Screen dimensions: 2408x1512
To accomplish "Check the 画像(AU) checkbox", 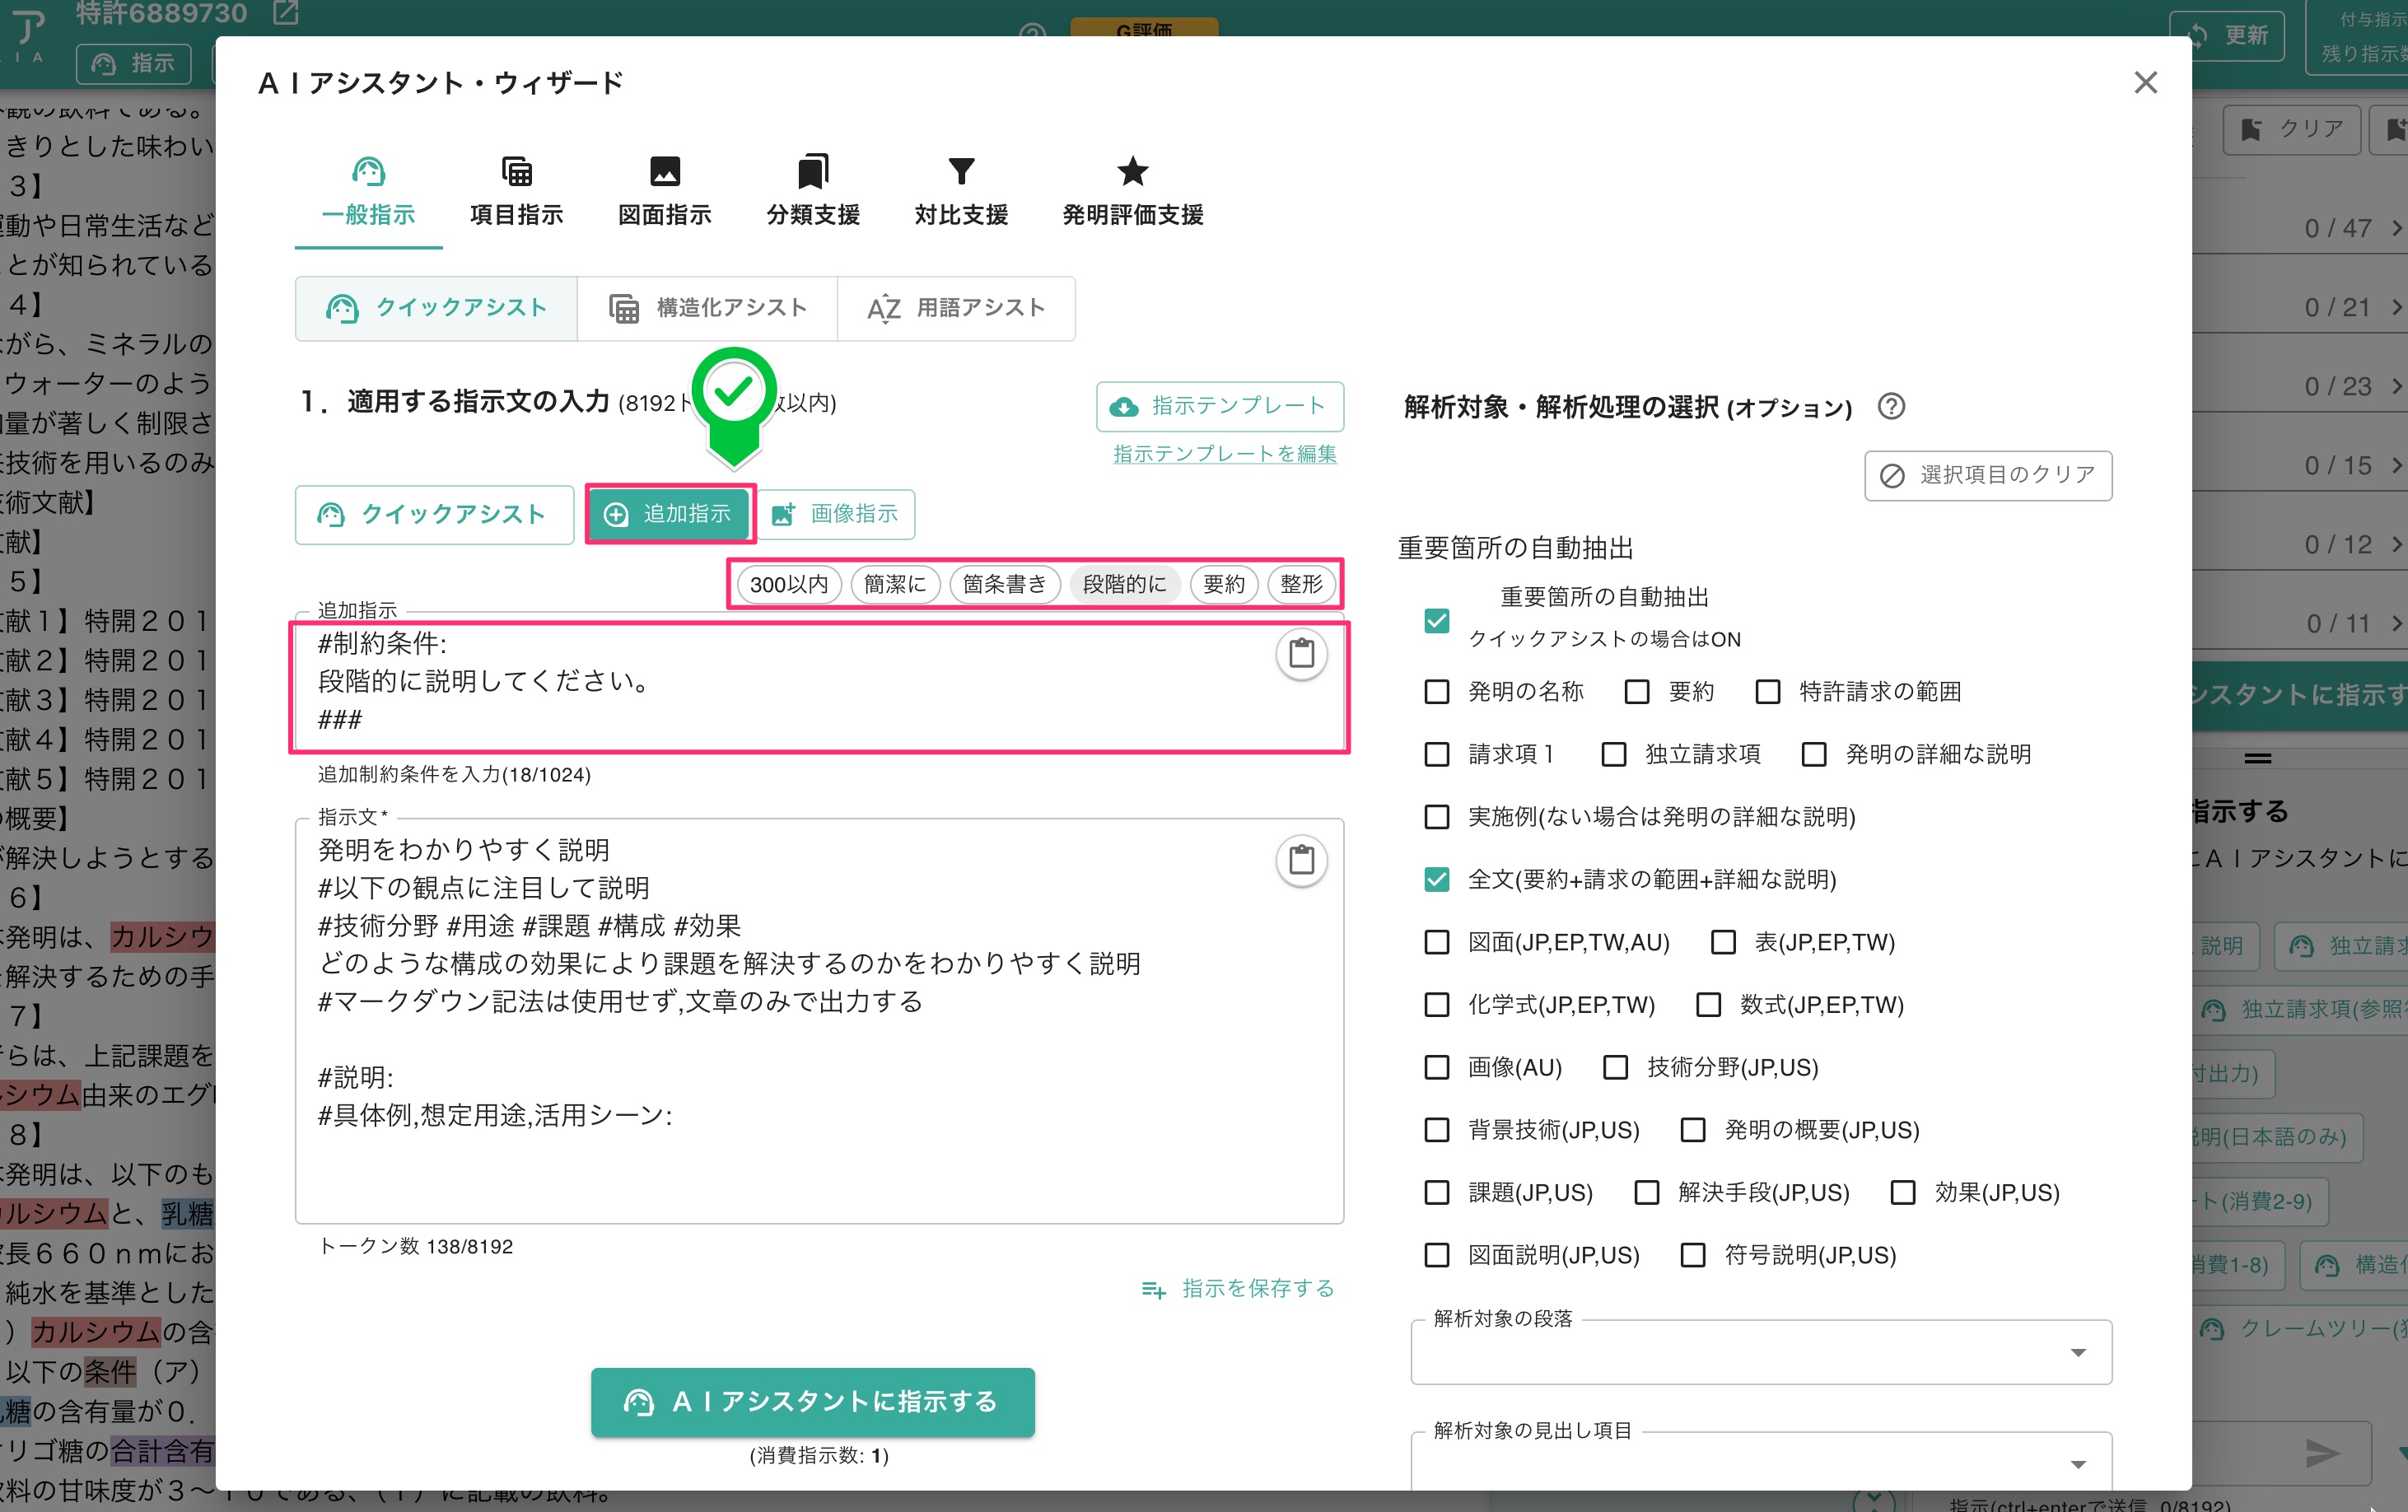I will click(1436, 1068).
